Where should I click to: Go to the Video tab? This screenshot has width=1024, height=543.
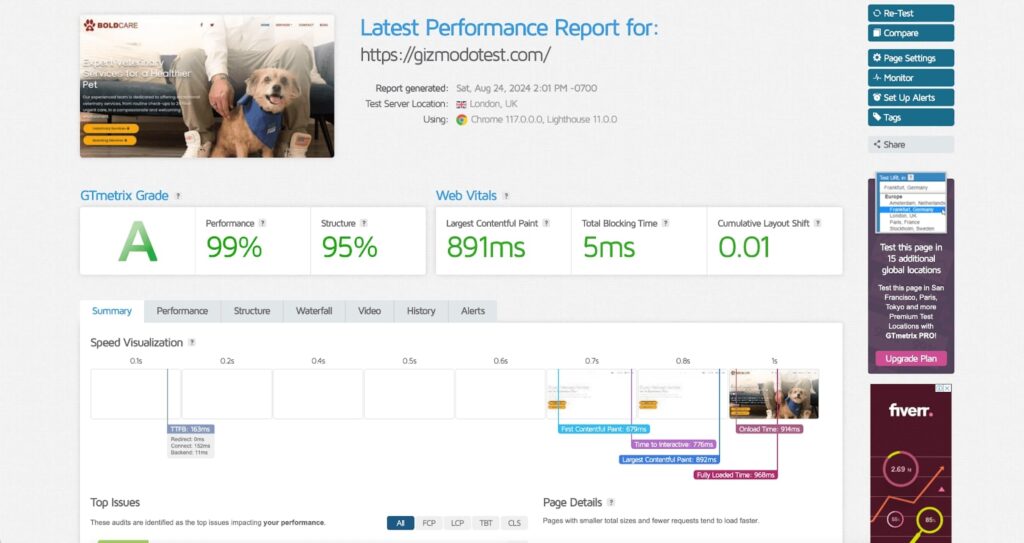[x=370, y=311]
